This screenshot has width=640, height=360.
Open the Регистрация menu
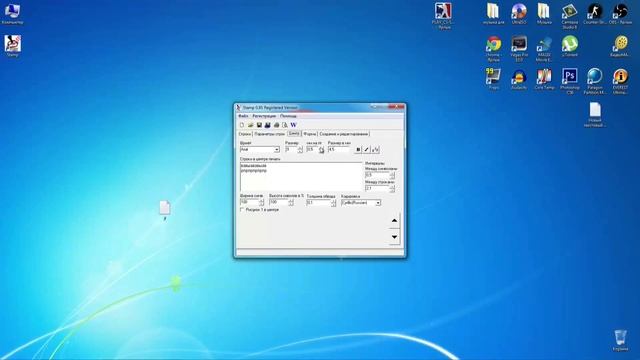click(264, 116)
